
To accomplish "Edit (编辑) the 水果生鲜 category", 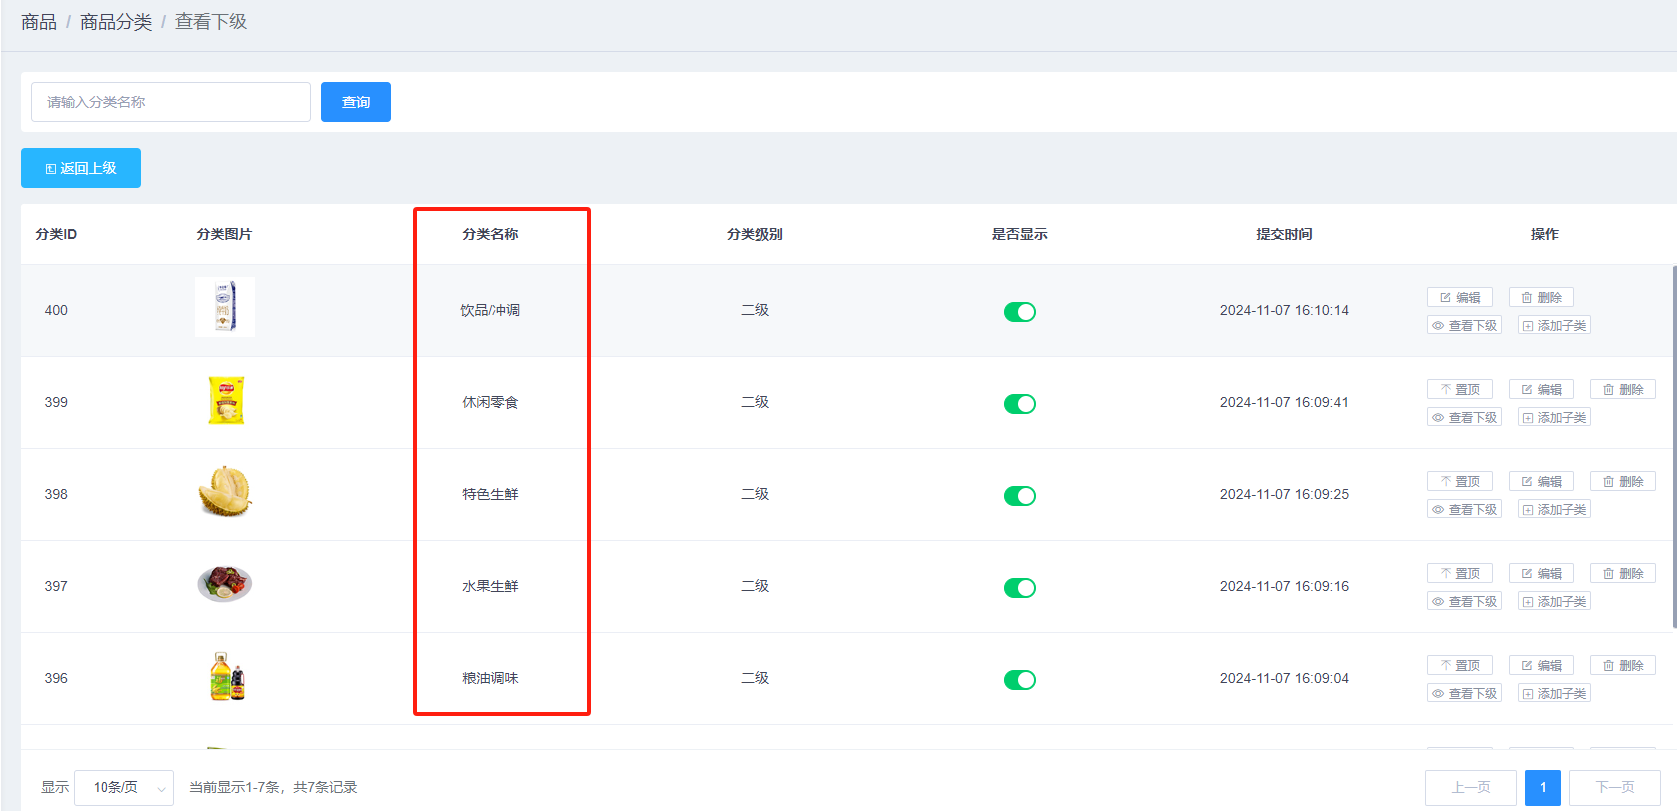I will point(1541,573).
